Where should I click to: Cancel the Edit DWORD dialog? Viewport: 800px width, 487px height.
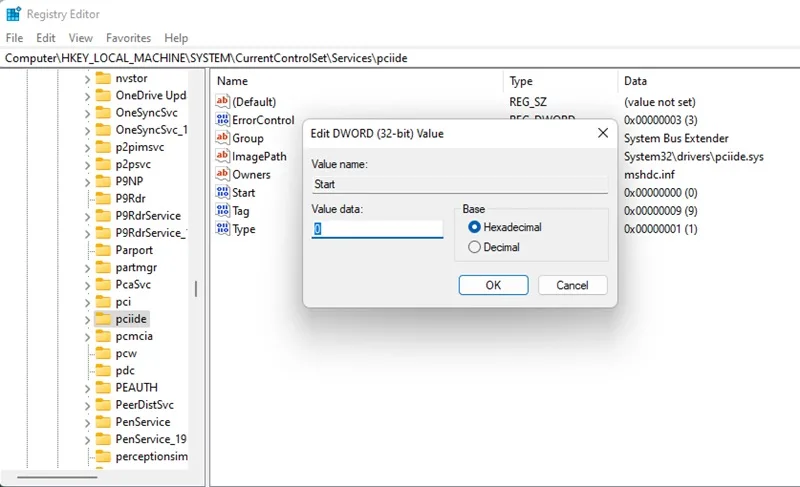click(572, 285)
